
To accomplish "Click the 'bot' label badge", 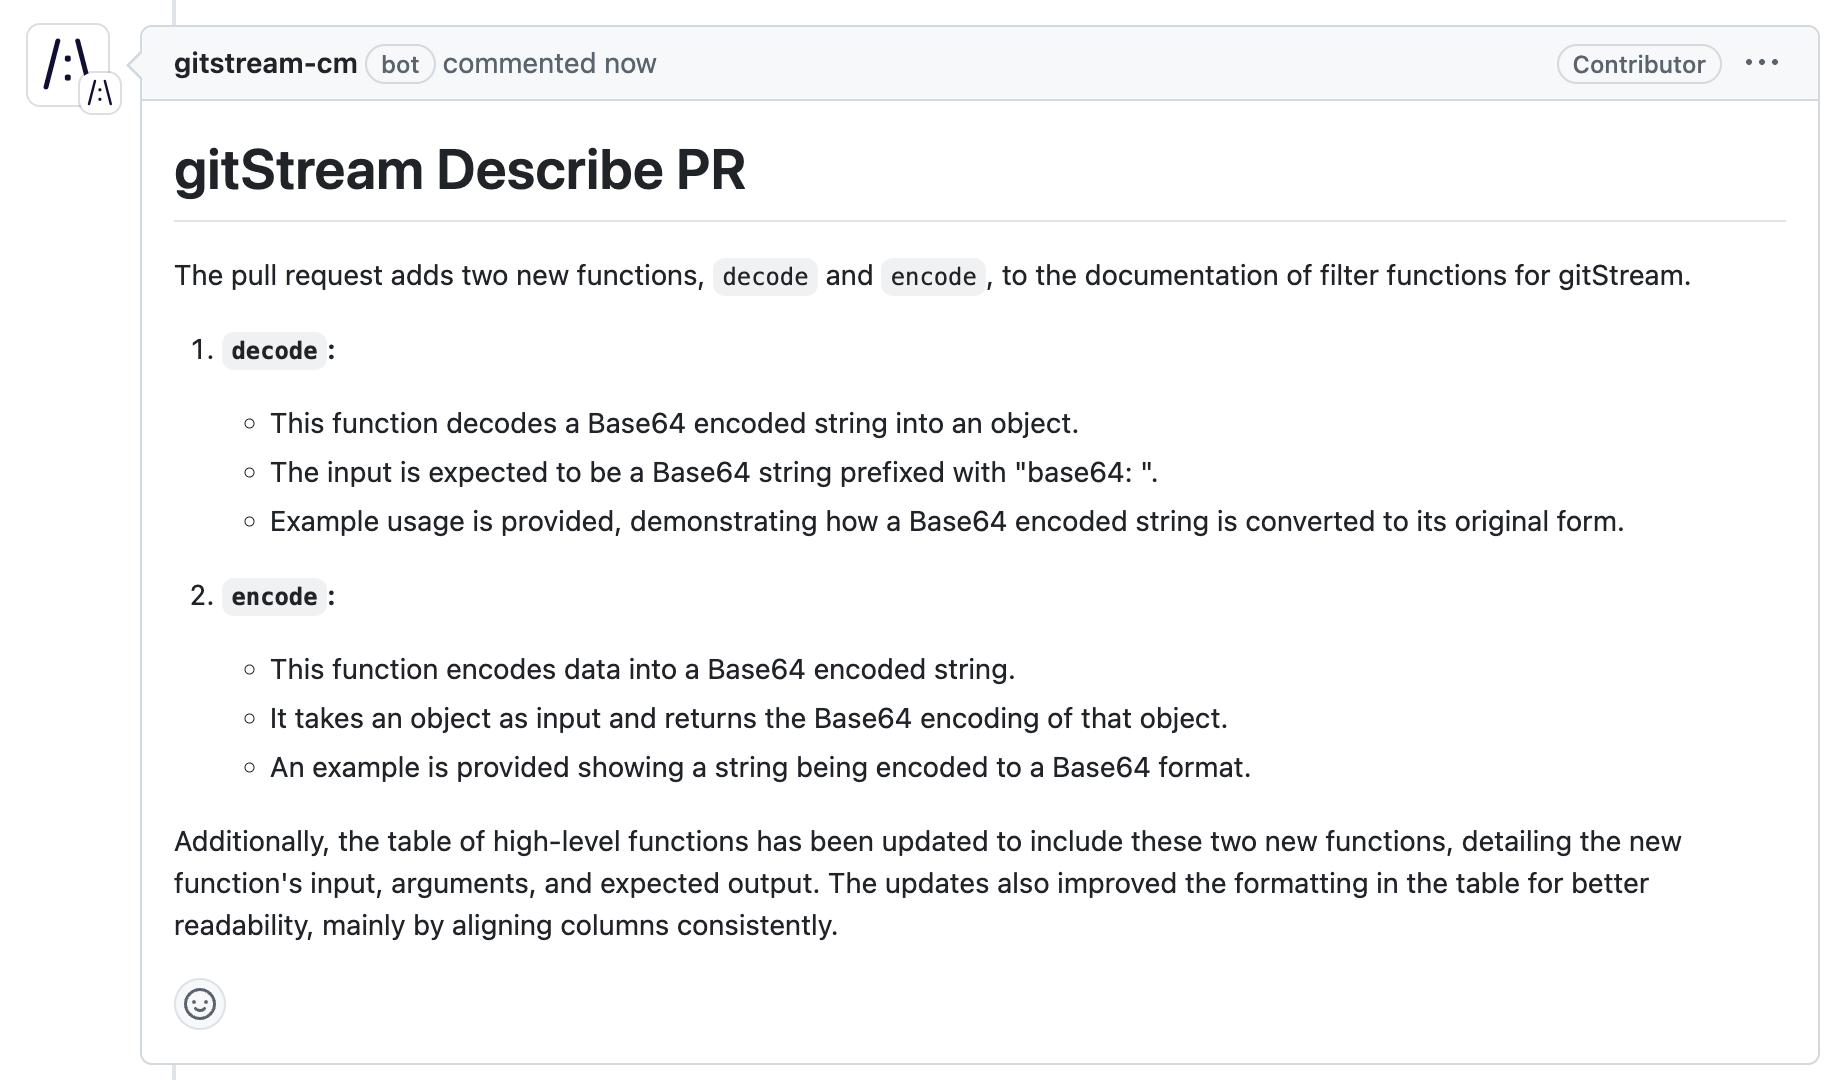I will tap(400, 64).
